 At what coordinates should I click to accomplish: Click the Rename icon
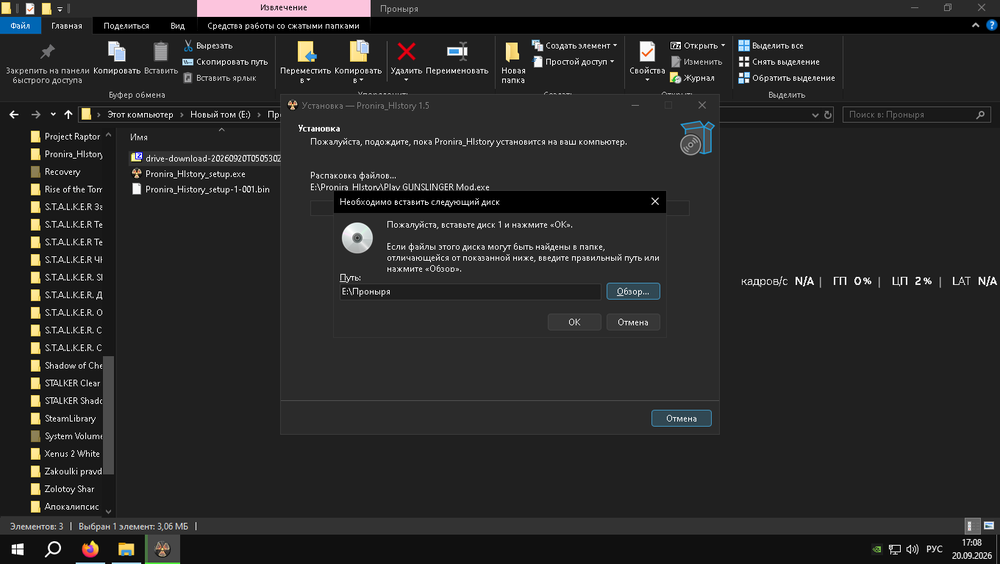[x=457, y=51]
